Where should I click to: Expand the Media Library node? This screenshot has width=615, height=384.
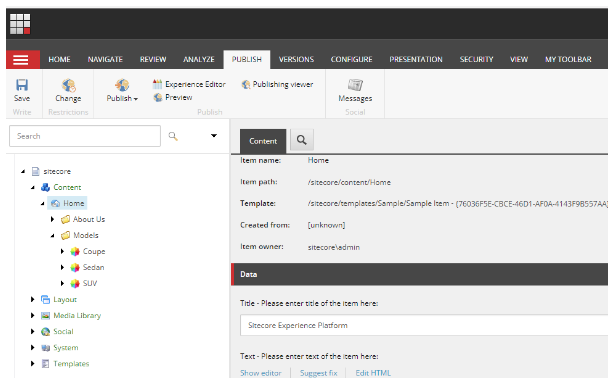coord(33,315)
